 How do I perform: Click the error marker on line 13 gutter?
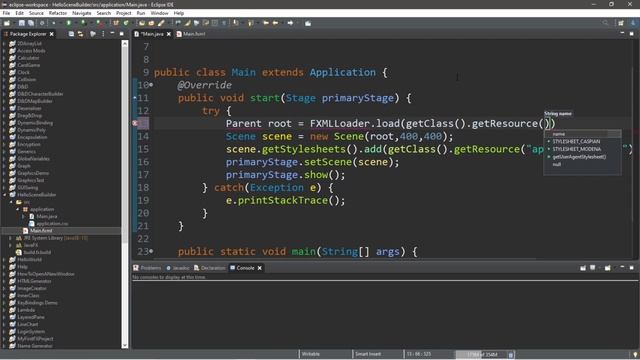(135, 123)
